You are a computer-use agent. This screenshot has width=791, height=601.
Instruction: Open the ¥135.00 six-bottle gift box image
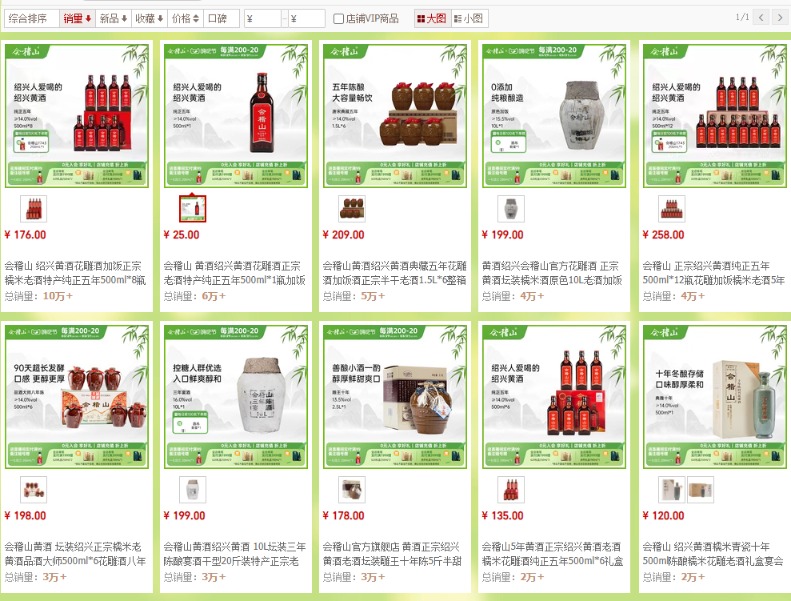pos(554,397)
